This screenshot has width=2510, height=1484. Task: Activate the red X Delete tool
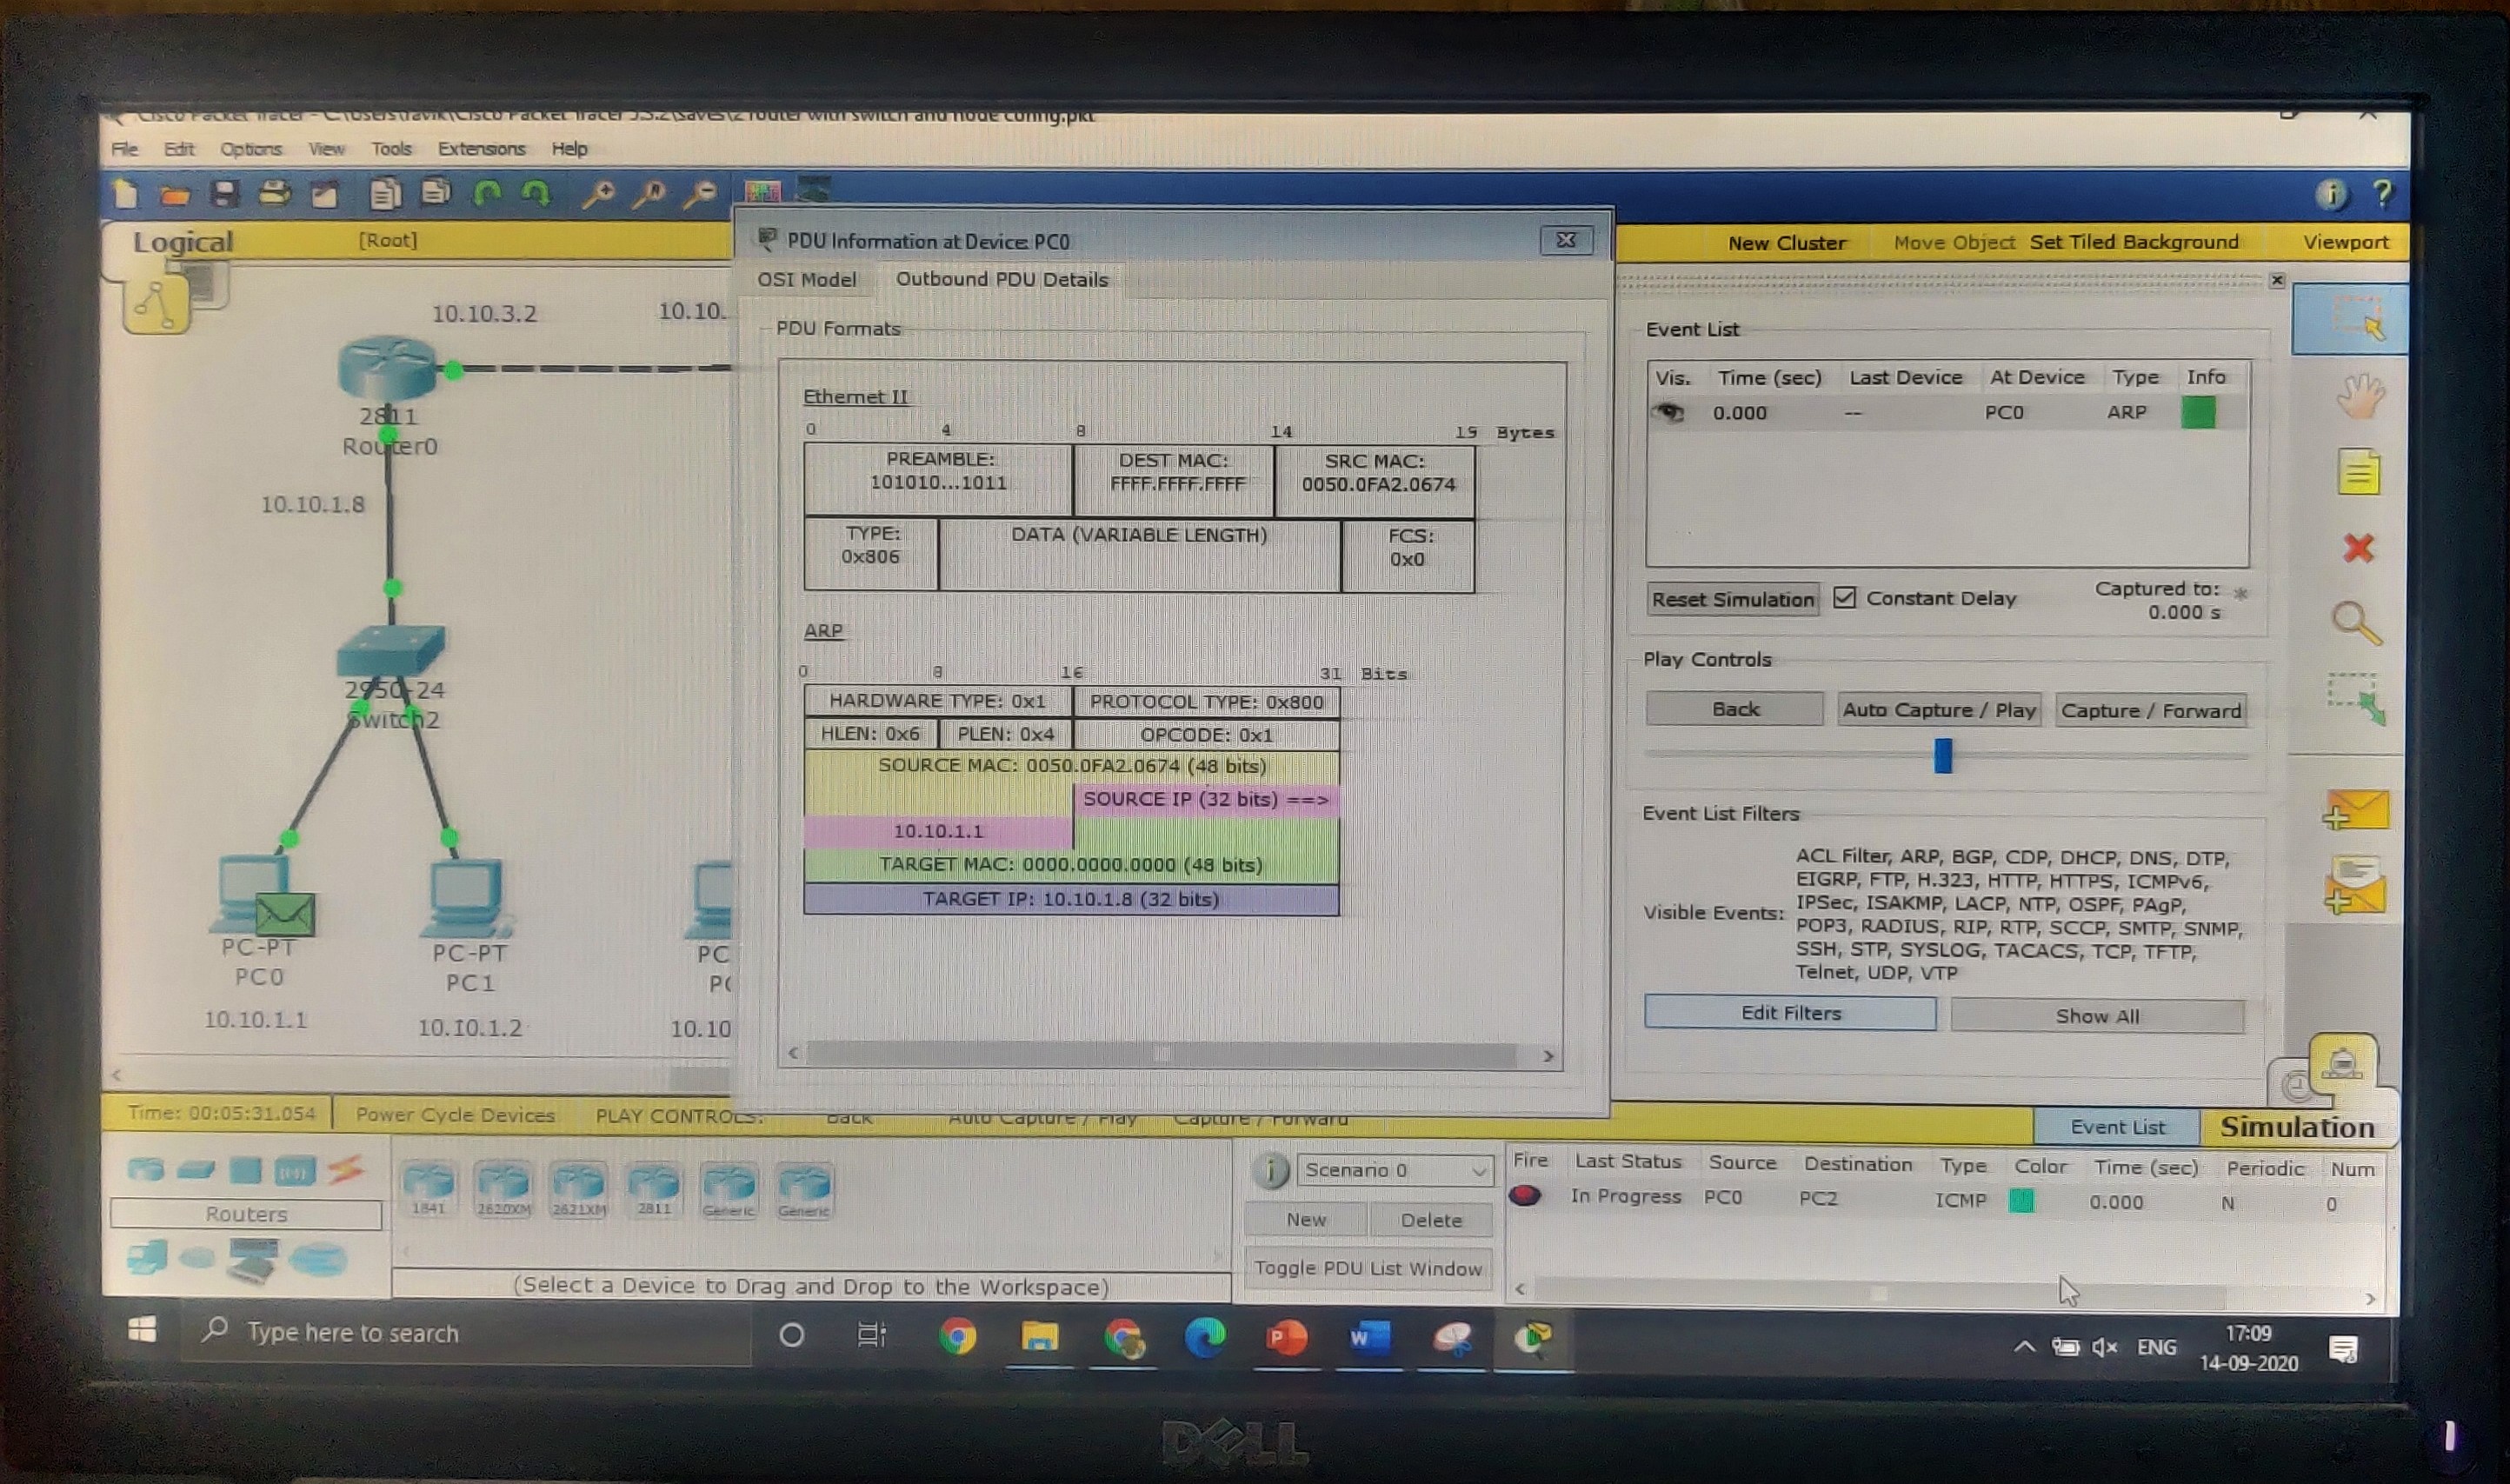tap(2359, 547)
